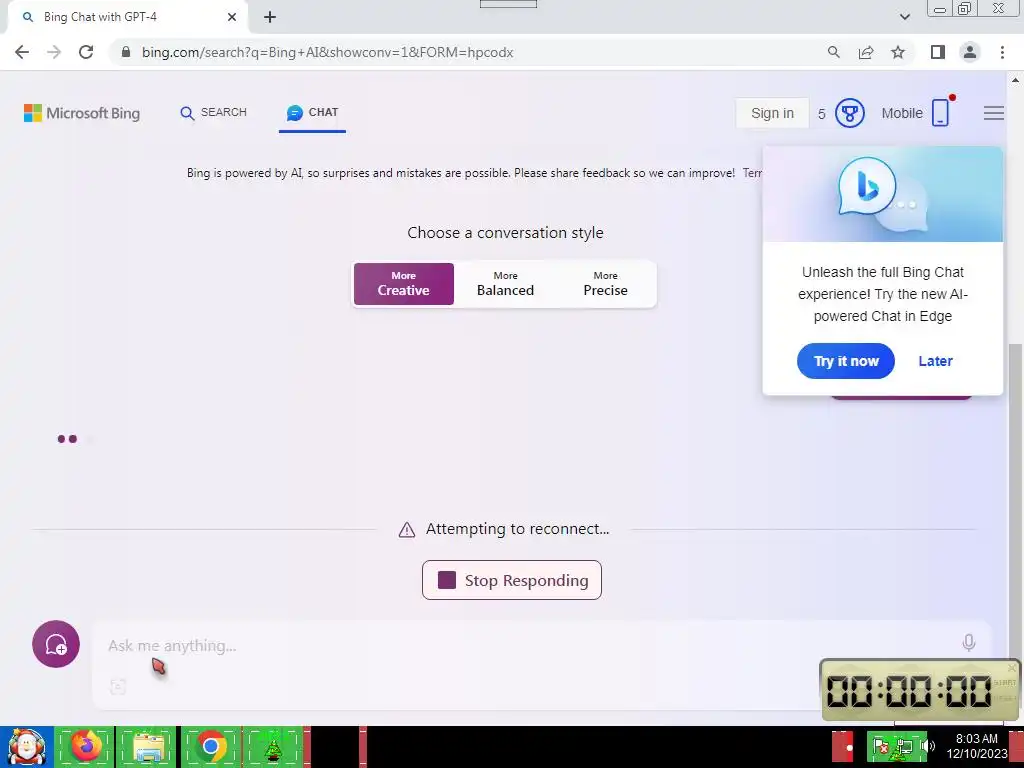Toggle Chrome side panel
Screen dimensions: 1024x768
coord(938,52)
